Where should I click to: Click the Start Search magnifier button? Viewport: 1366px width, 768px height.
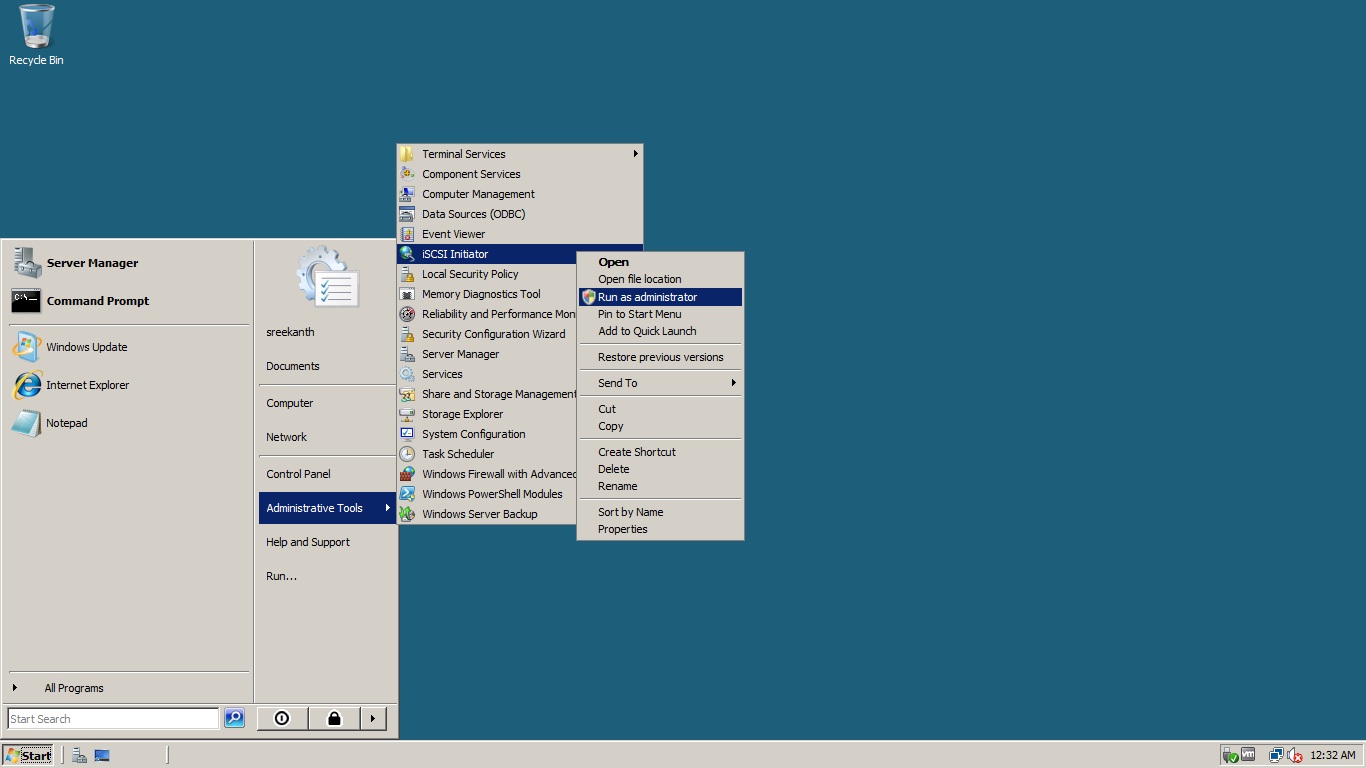click(x=234, y=718)
